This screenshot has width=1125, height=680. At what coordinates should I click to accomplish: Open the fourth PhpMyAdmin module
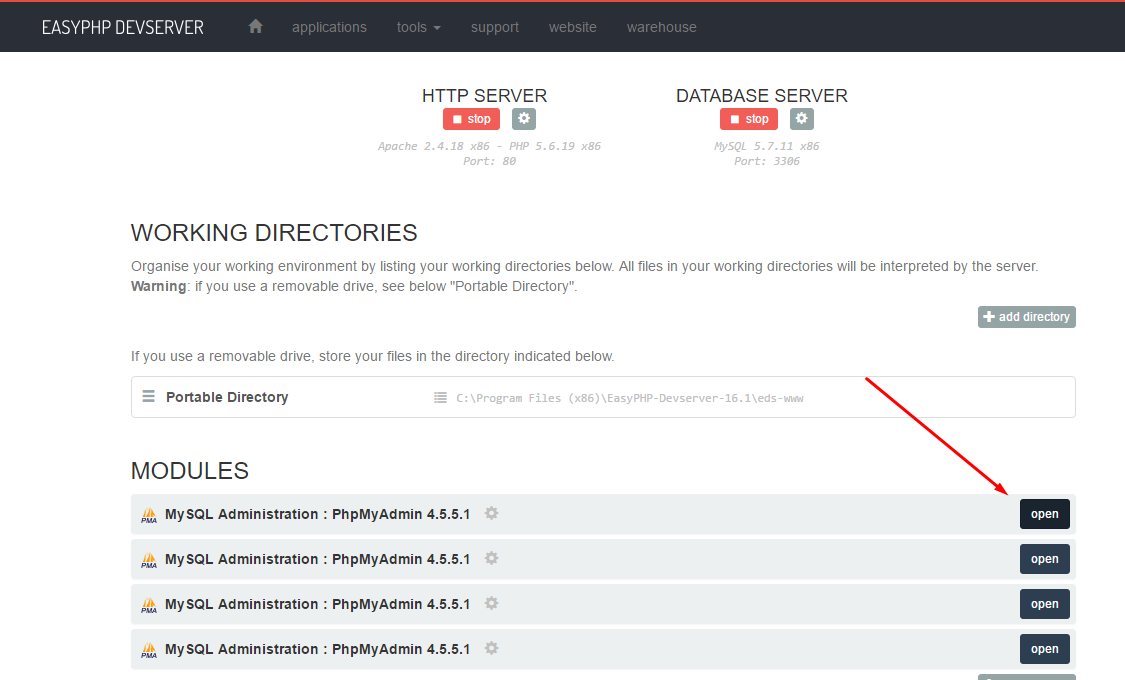click(x=1045, y=649)
